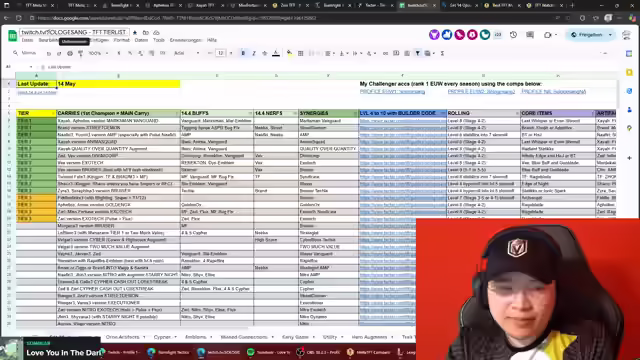Image resolution: width=640 pixels, height=360 pixels.
Task: Open the comments icon
Action: point(530,35)
